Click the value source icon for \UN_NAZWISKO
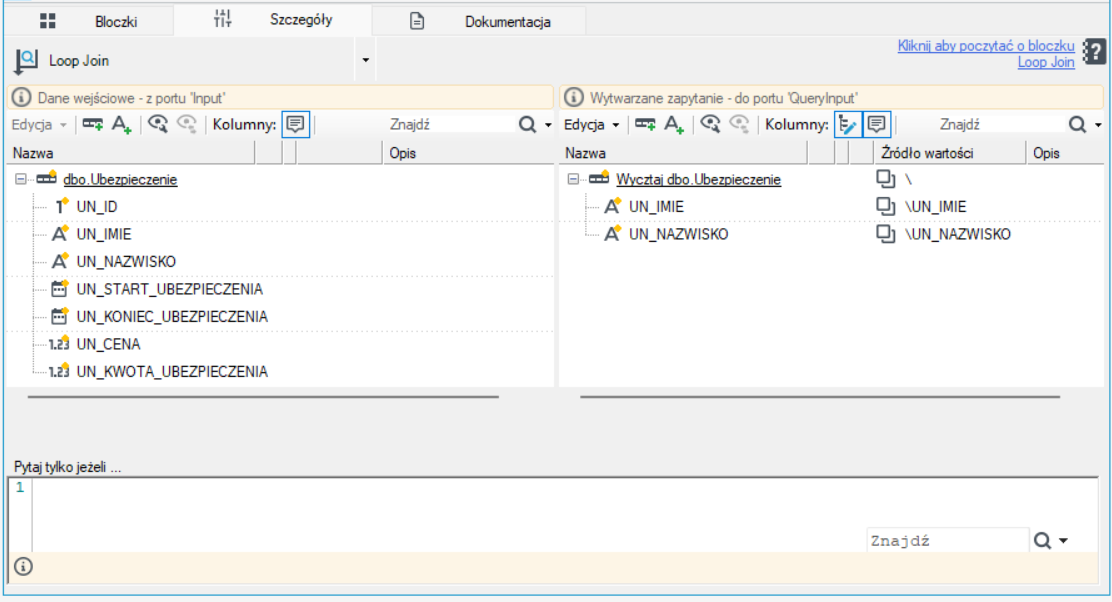This screenshot has width=1112, height=602. pyautogui.click(x=885, y=234)
